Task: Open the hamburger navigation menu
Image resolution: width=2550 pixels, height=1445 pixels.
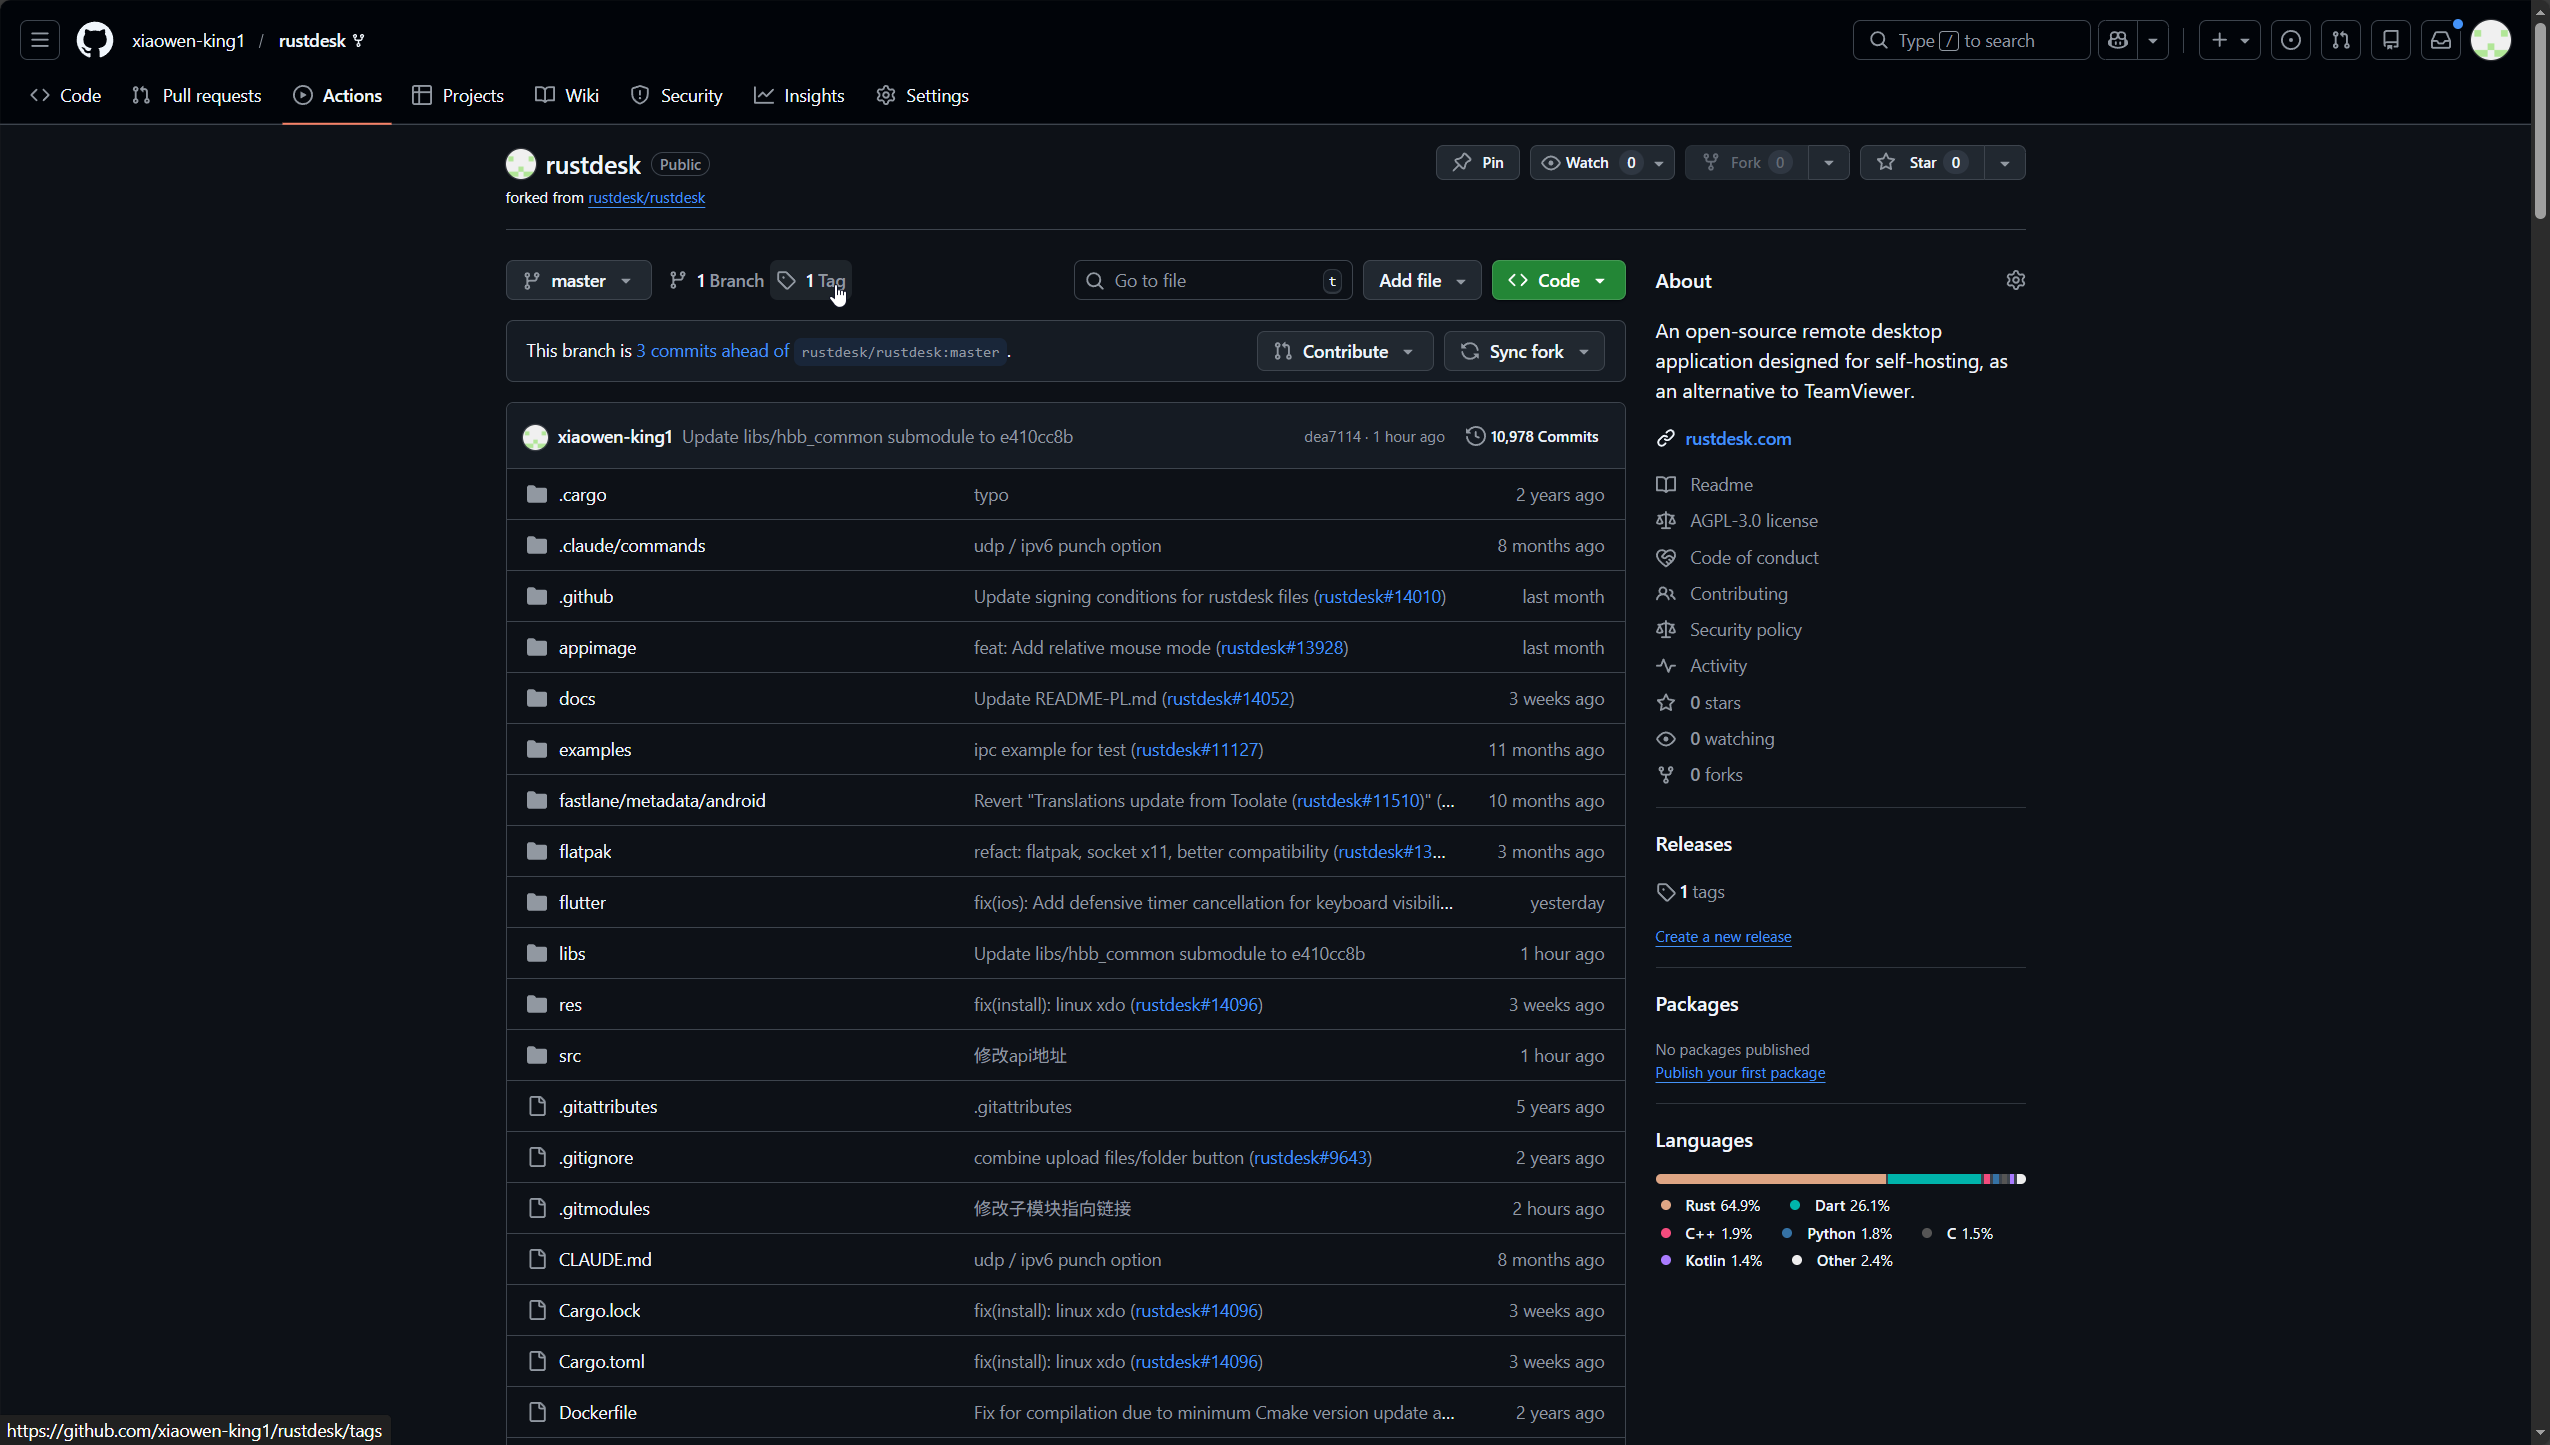Action: 40,40
